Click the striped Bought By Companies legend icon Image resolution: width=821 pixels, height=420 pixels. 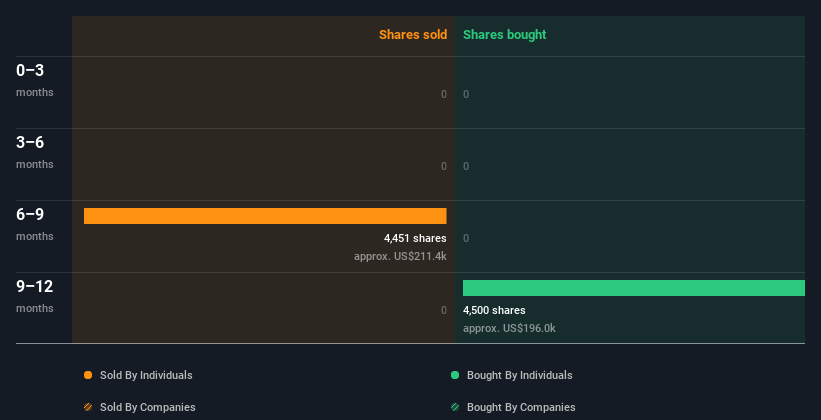pyautogui.click(x=455, y=407)
